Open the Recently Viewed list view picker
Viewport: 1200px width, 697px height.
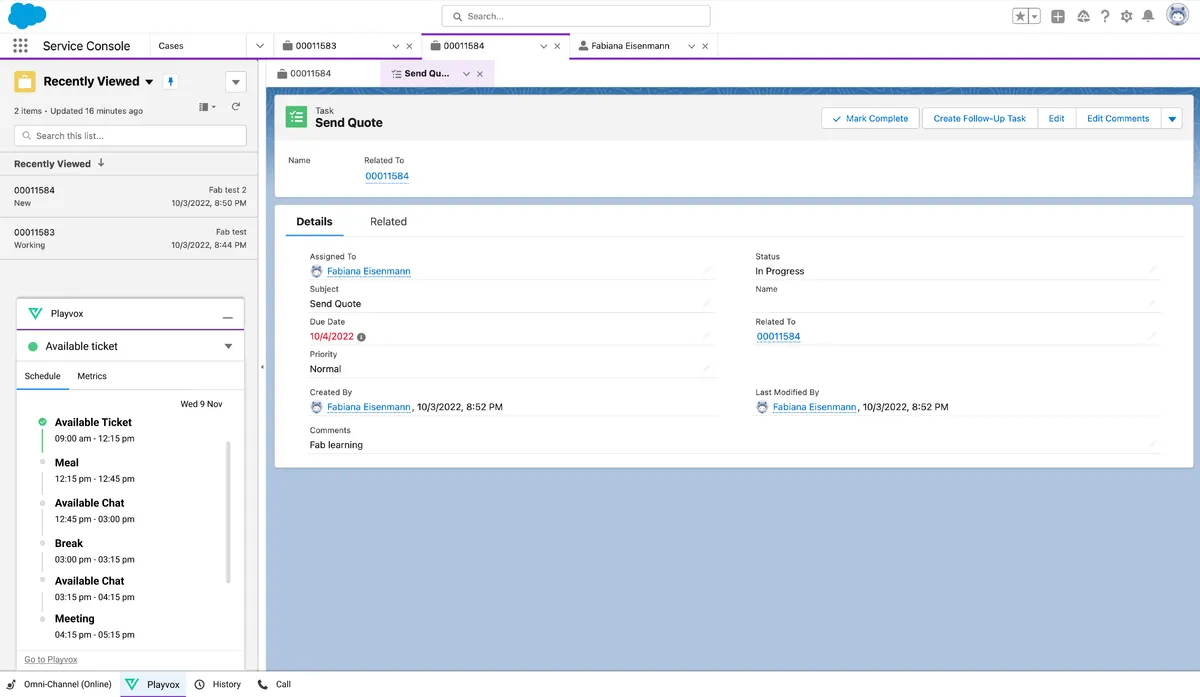(x=149, y=82)
